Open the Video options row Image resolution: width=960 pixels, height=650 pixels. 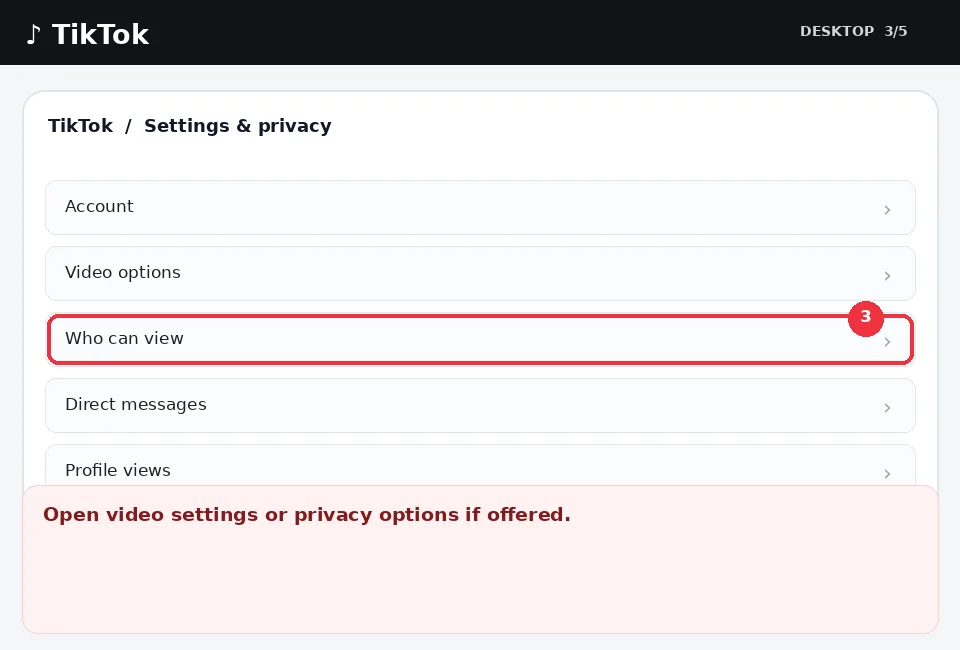[x=480, y=274]
